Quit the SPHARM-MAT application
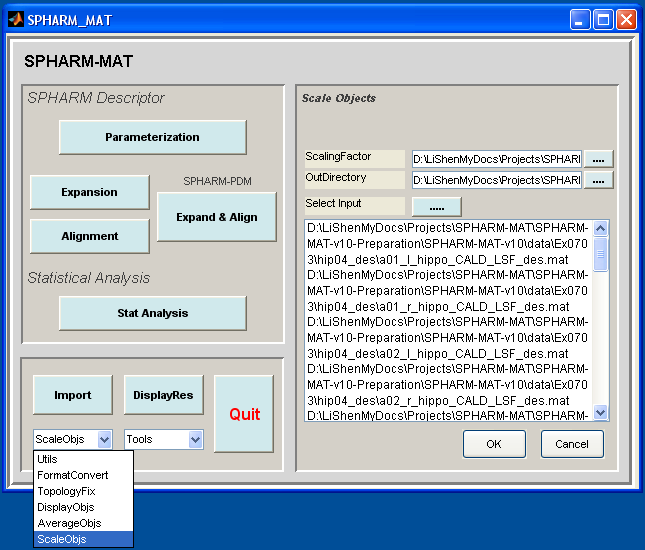Viewport: 645px width, 550px height. click(x=244, y=414)
